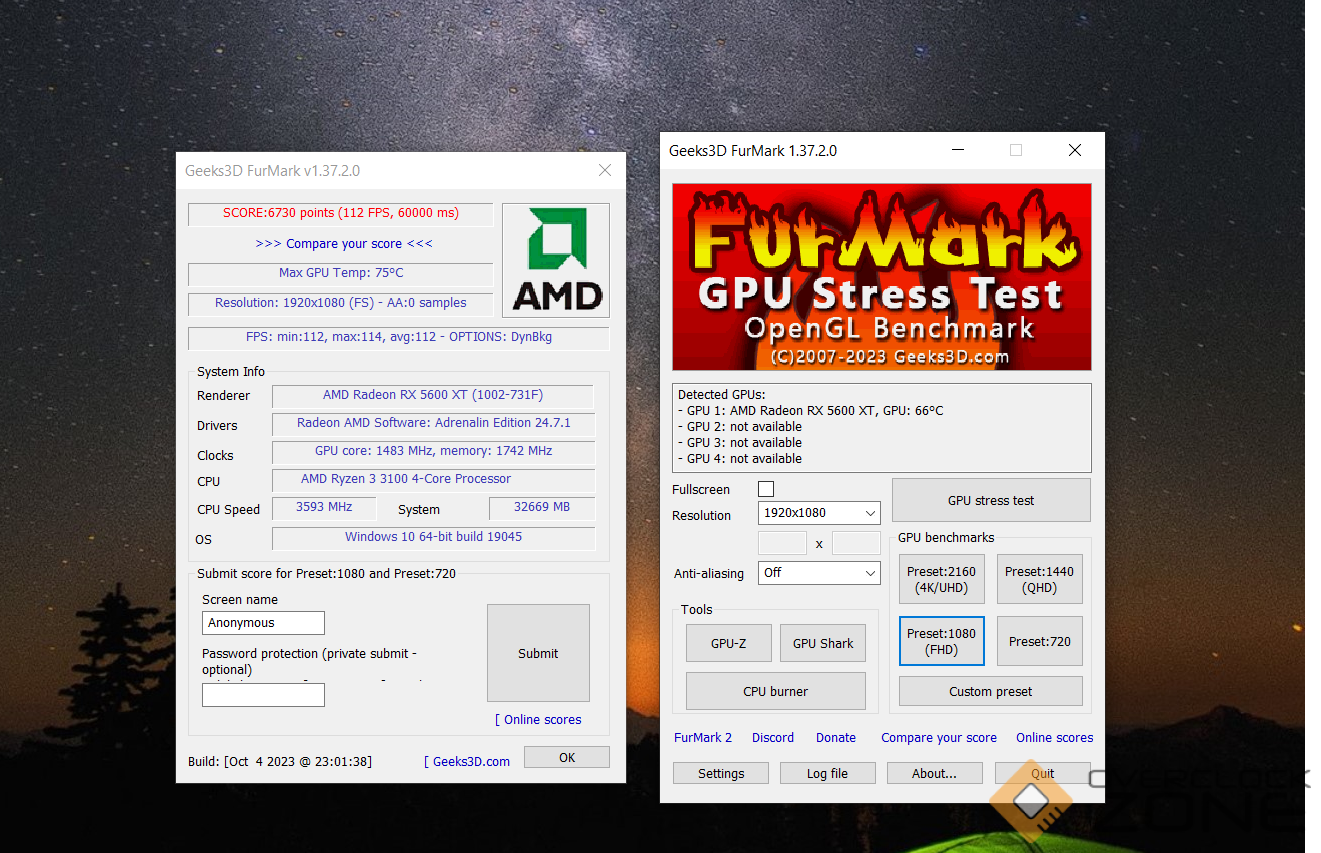1321x853 pixels.
Task: Start the GPU stress test
Action: click(x=991, y=500)
